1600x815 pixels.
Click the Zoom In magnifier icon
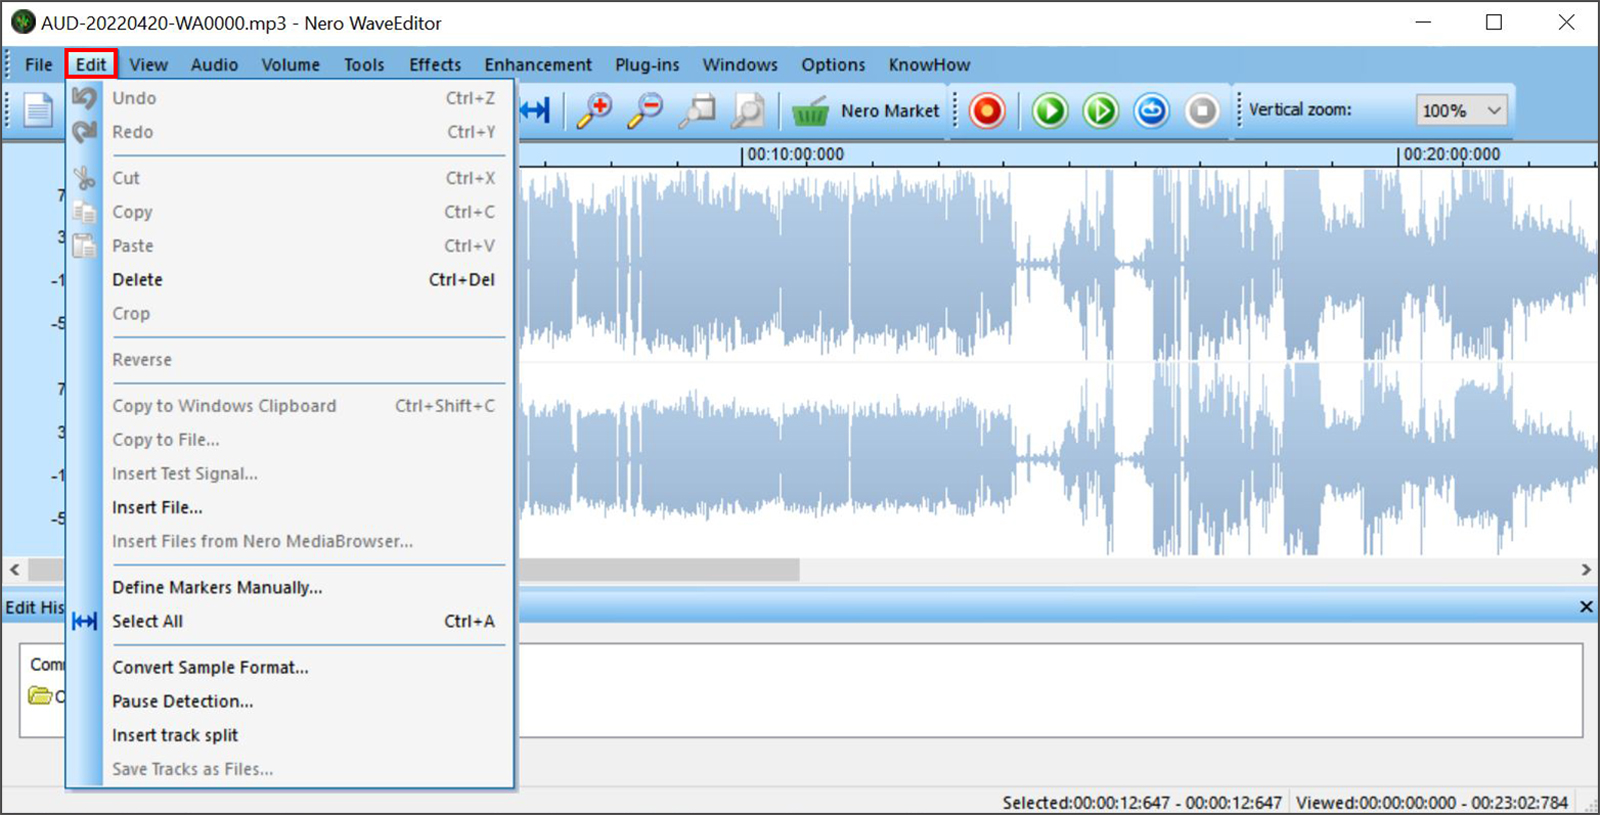(x=595, y=110)
